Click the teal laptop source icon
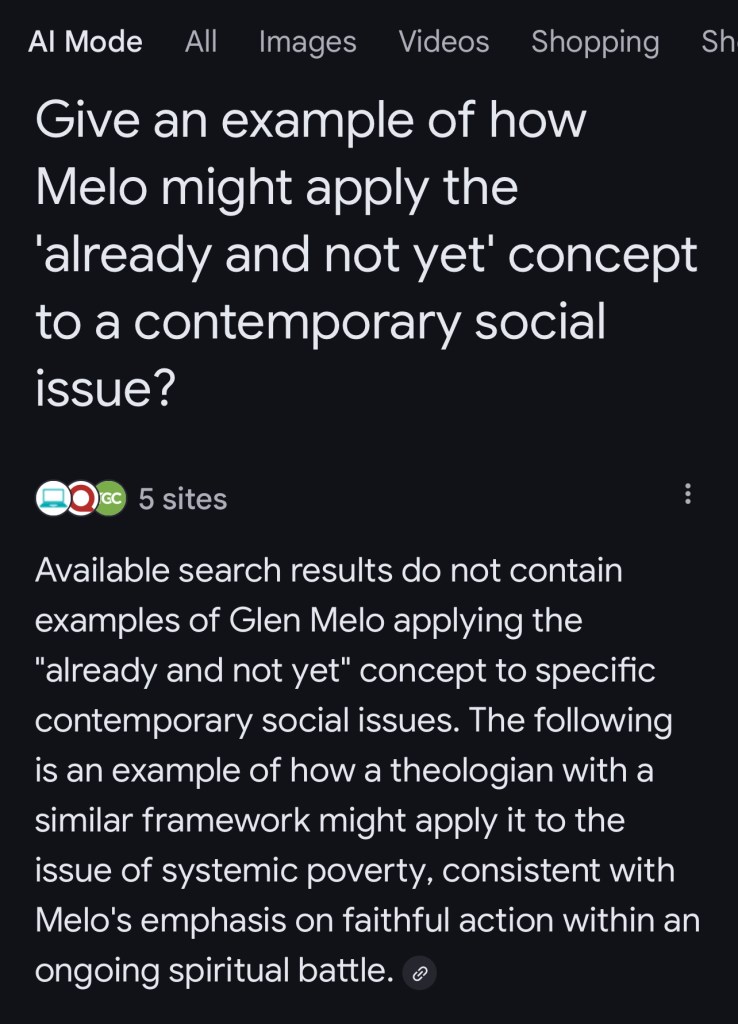Viewport: 738px width, 1024px height. tap(52, 498)
